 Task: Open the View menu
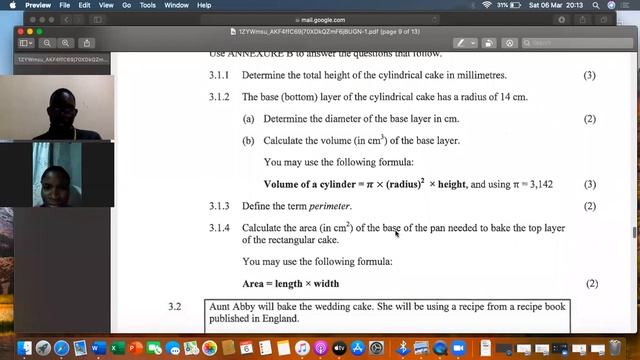coord(106,5)
